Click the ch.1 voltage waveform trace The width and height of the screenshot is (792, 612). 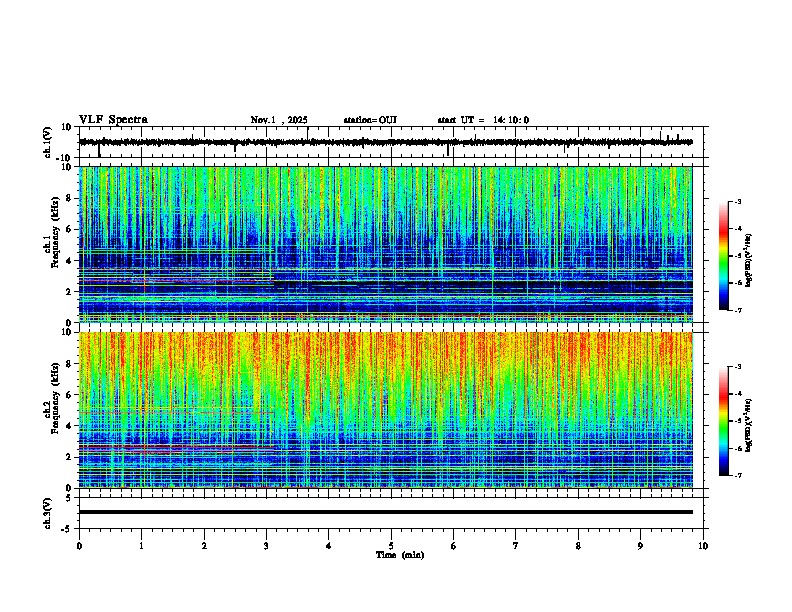(386, 142)
